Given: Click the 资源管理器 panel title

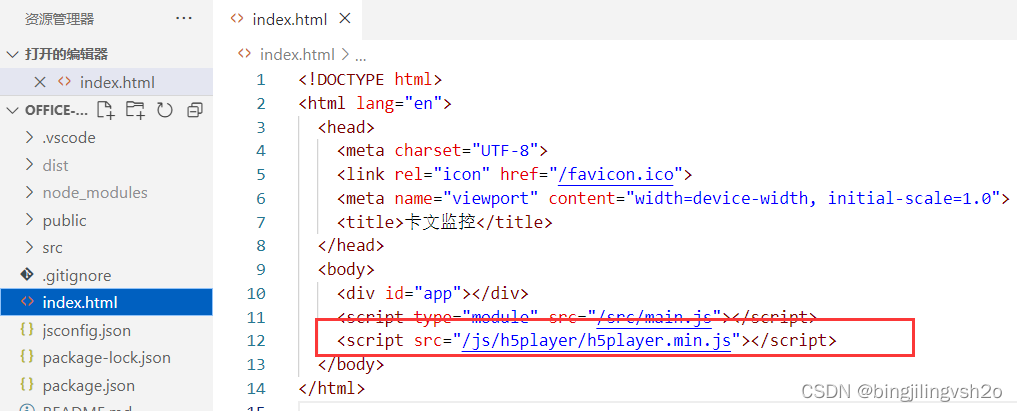Looking at the screenshot, I should 60,19.
